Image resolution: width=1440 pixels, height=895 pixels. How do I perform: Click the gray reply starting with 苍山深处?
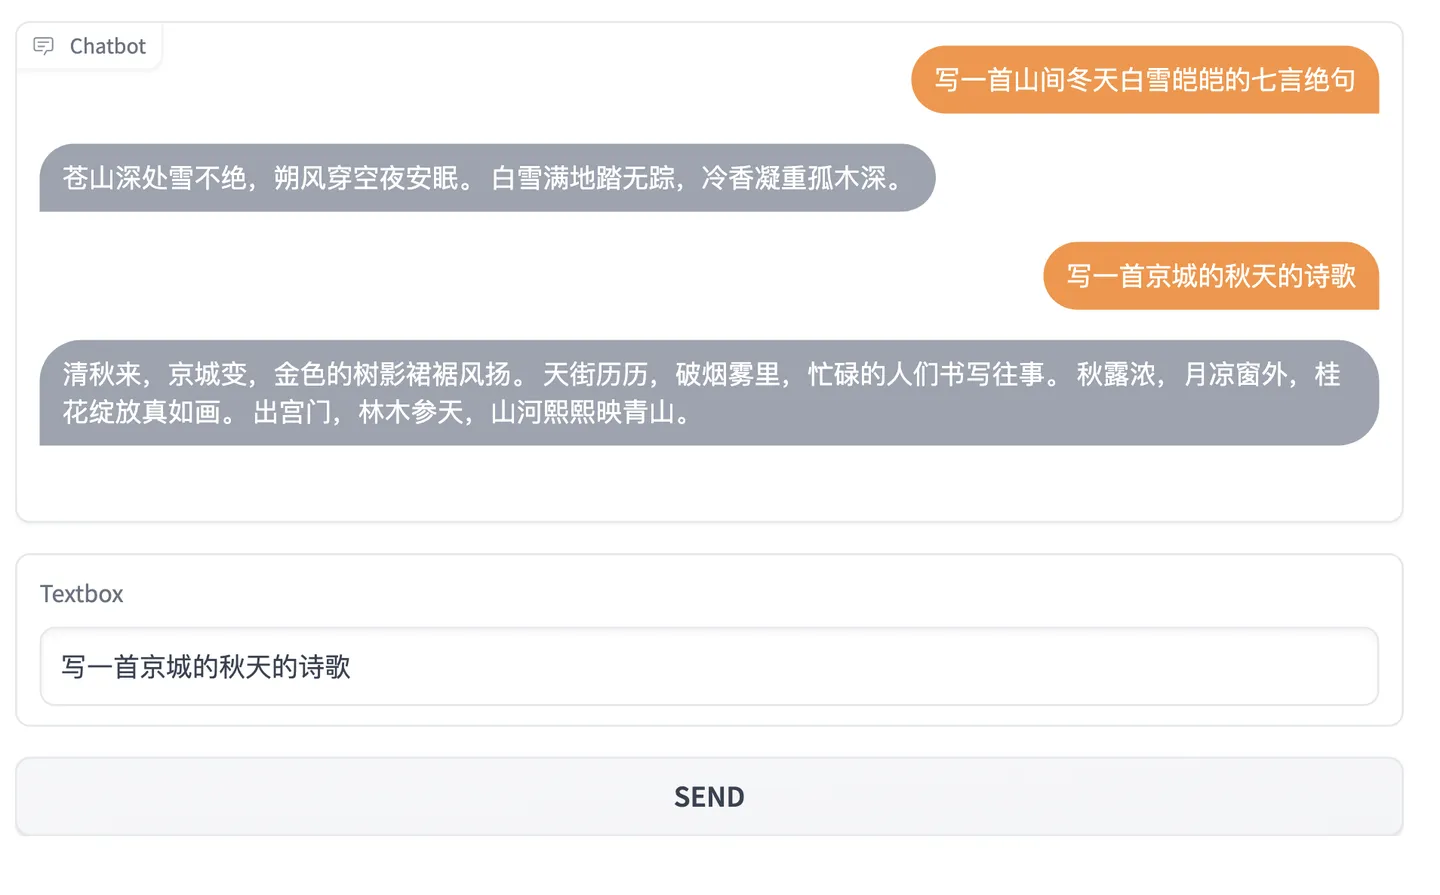point(486,178)
